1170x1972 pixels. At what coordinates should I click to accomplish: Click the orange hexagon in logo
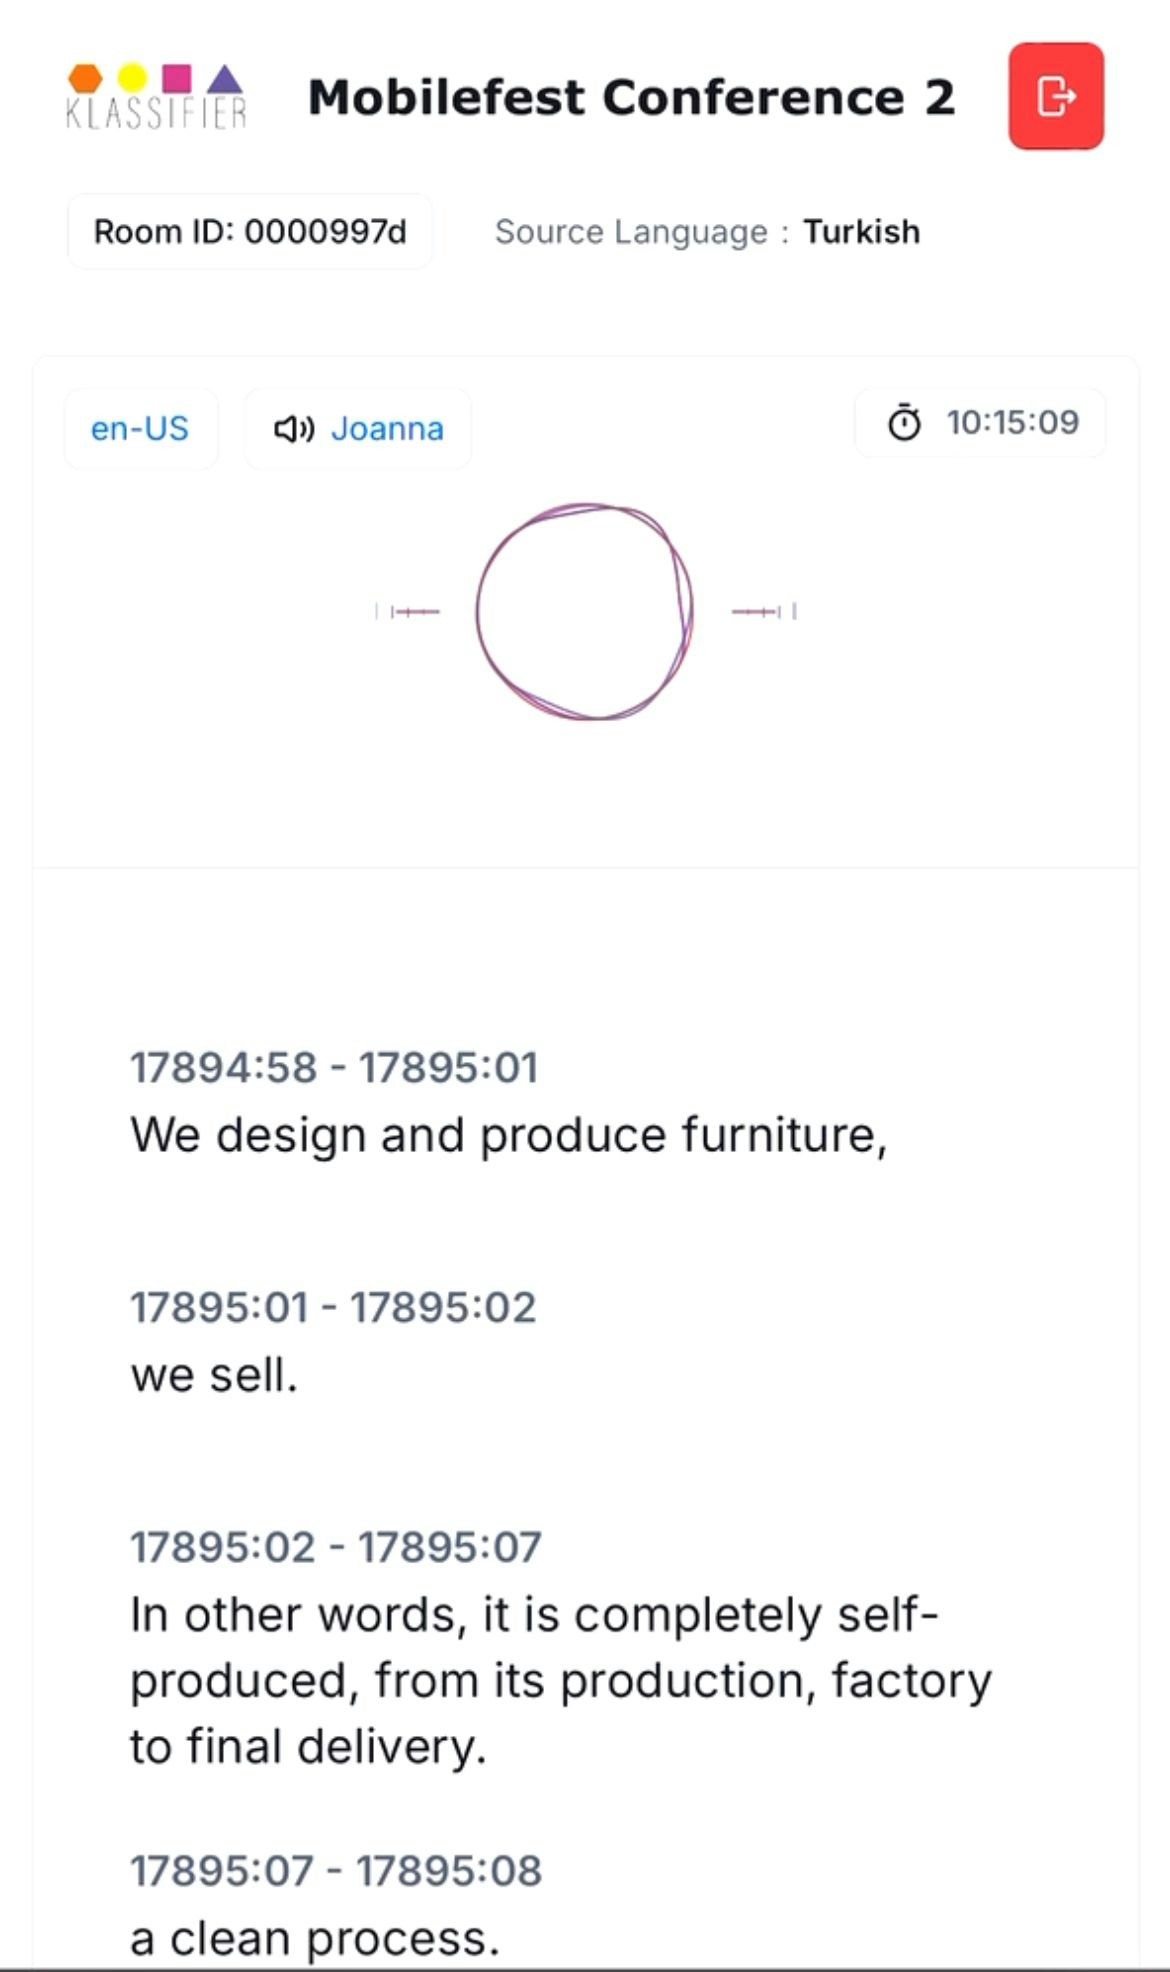85,78
